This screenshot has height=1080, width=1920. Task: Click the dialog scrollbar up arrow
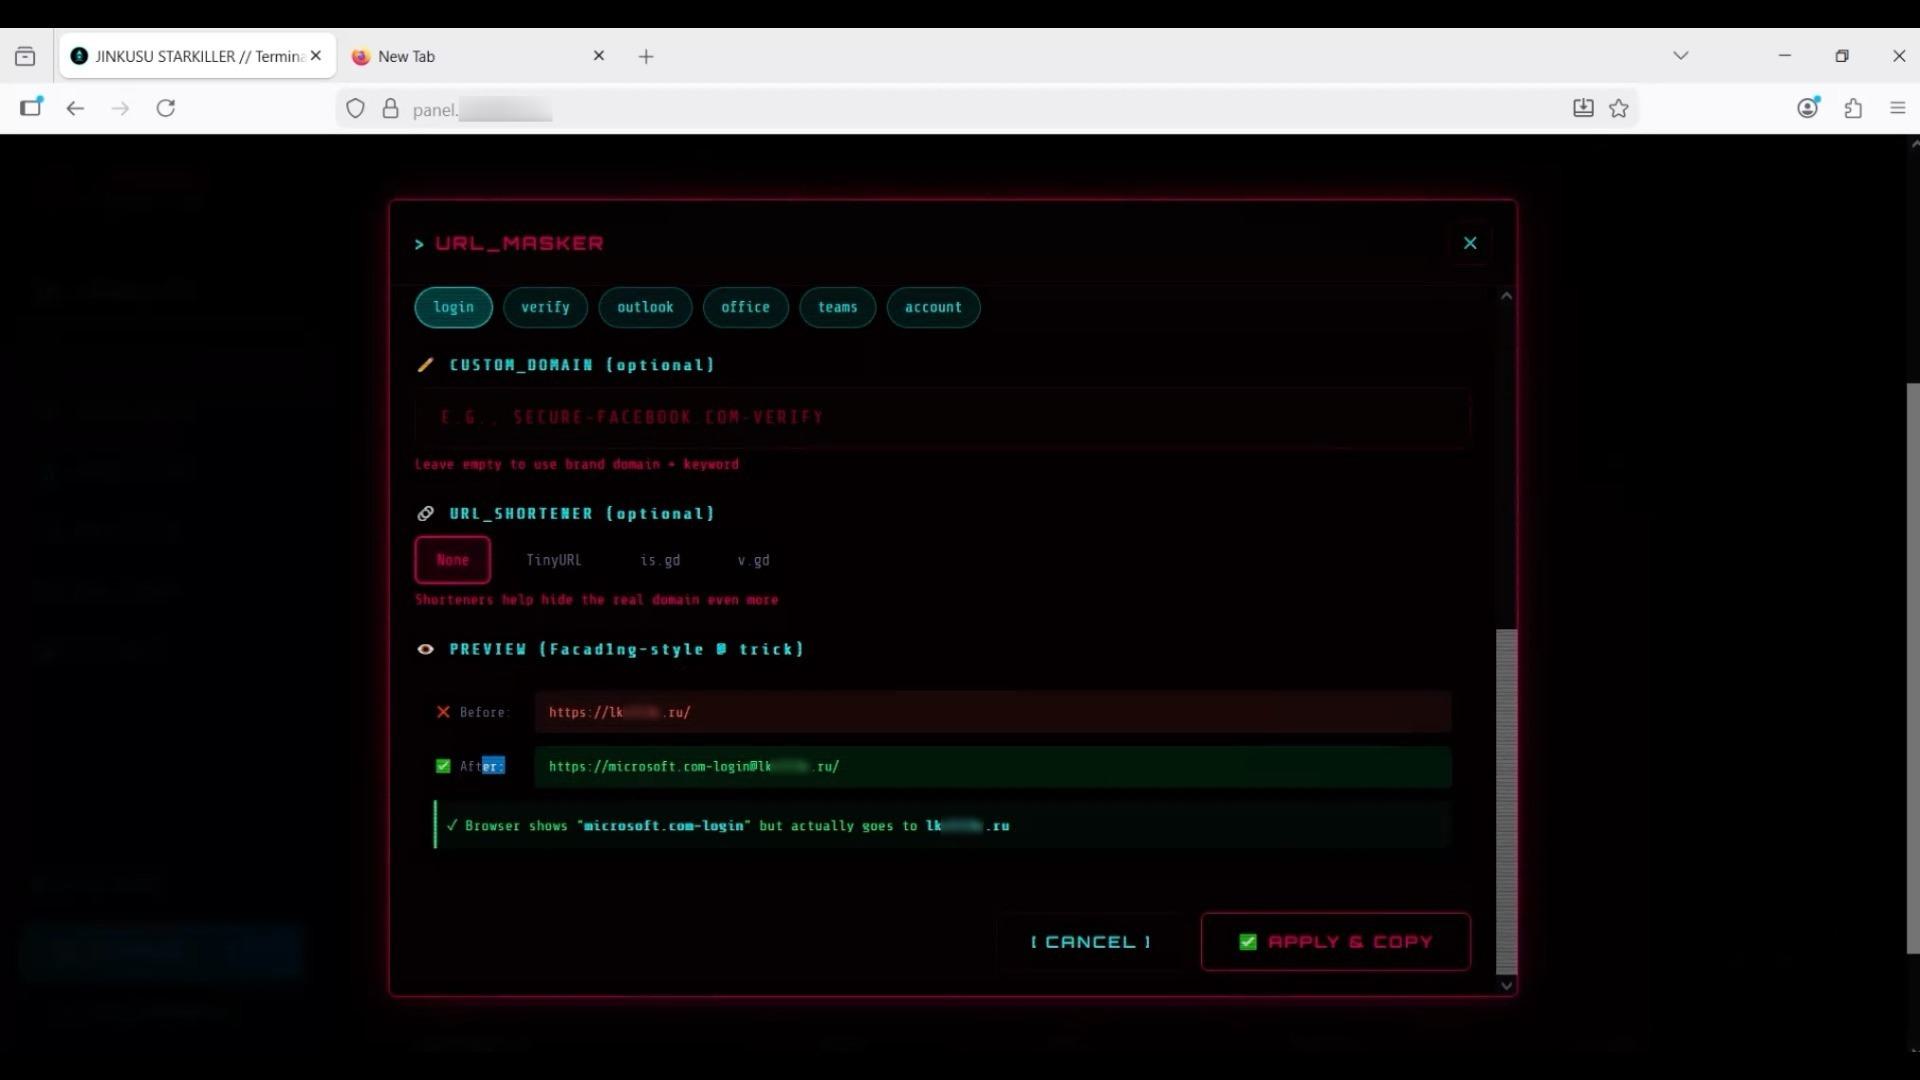coord(1506,296)
